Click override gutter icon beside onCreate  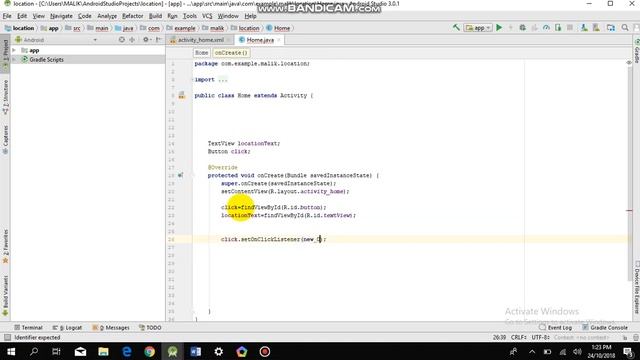180,176
